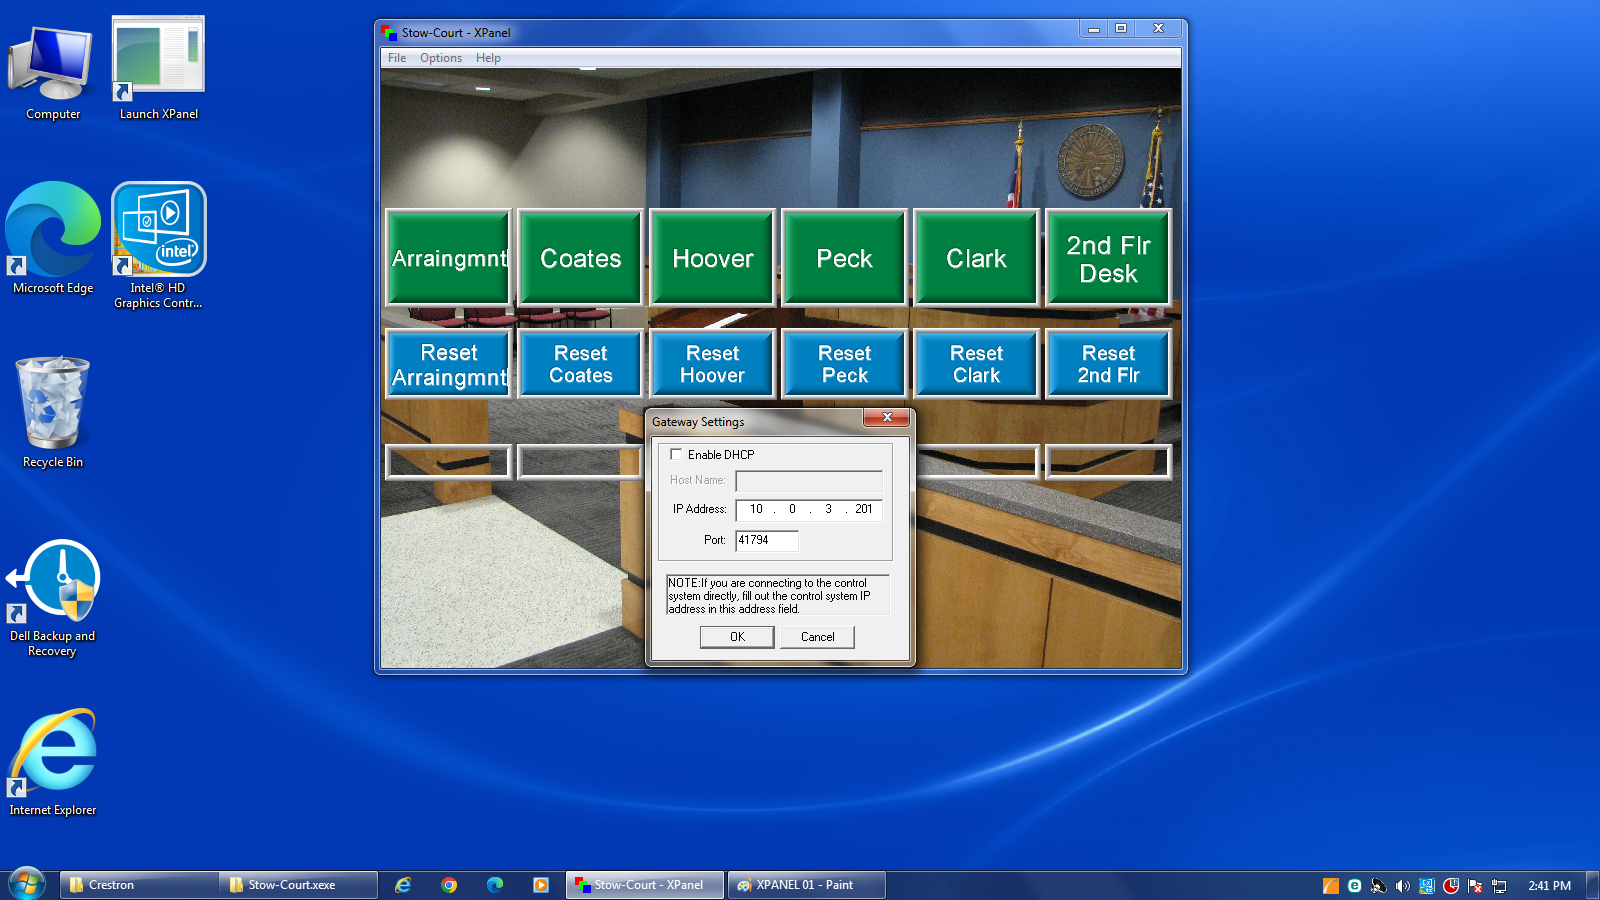Enable the DHCP checkbox
Viewport: 1600px width, 900px height.
(x=676, y=454)
